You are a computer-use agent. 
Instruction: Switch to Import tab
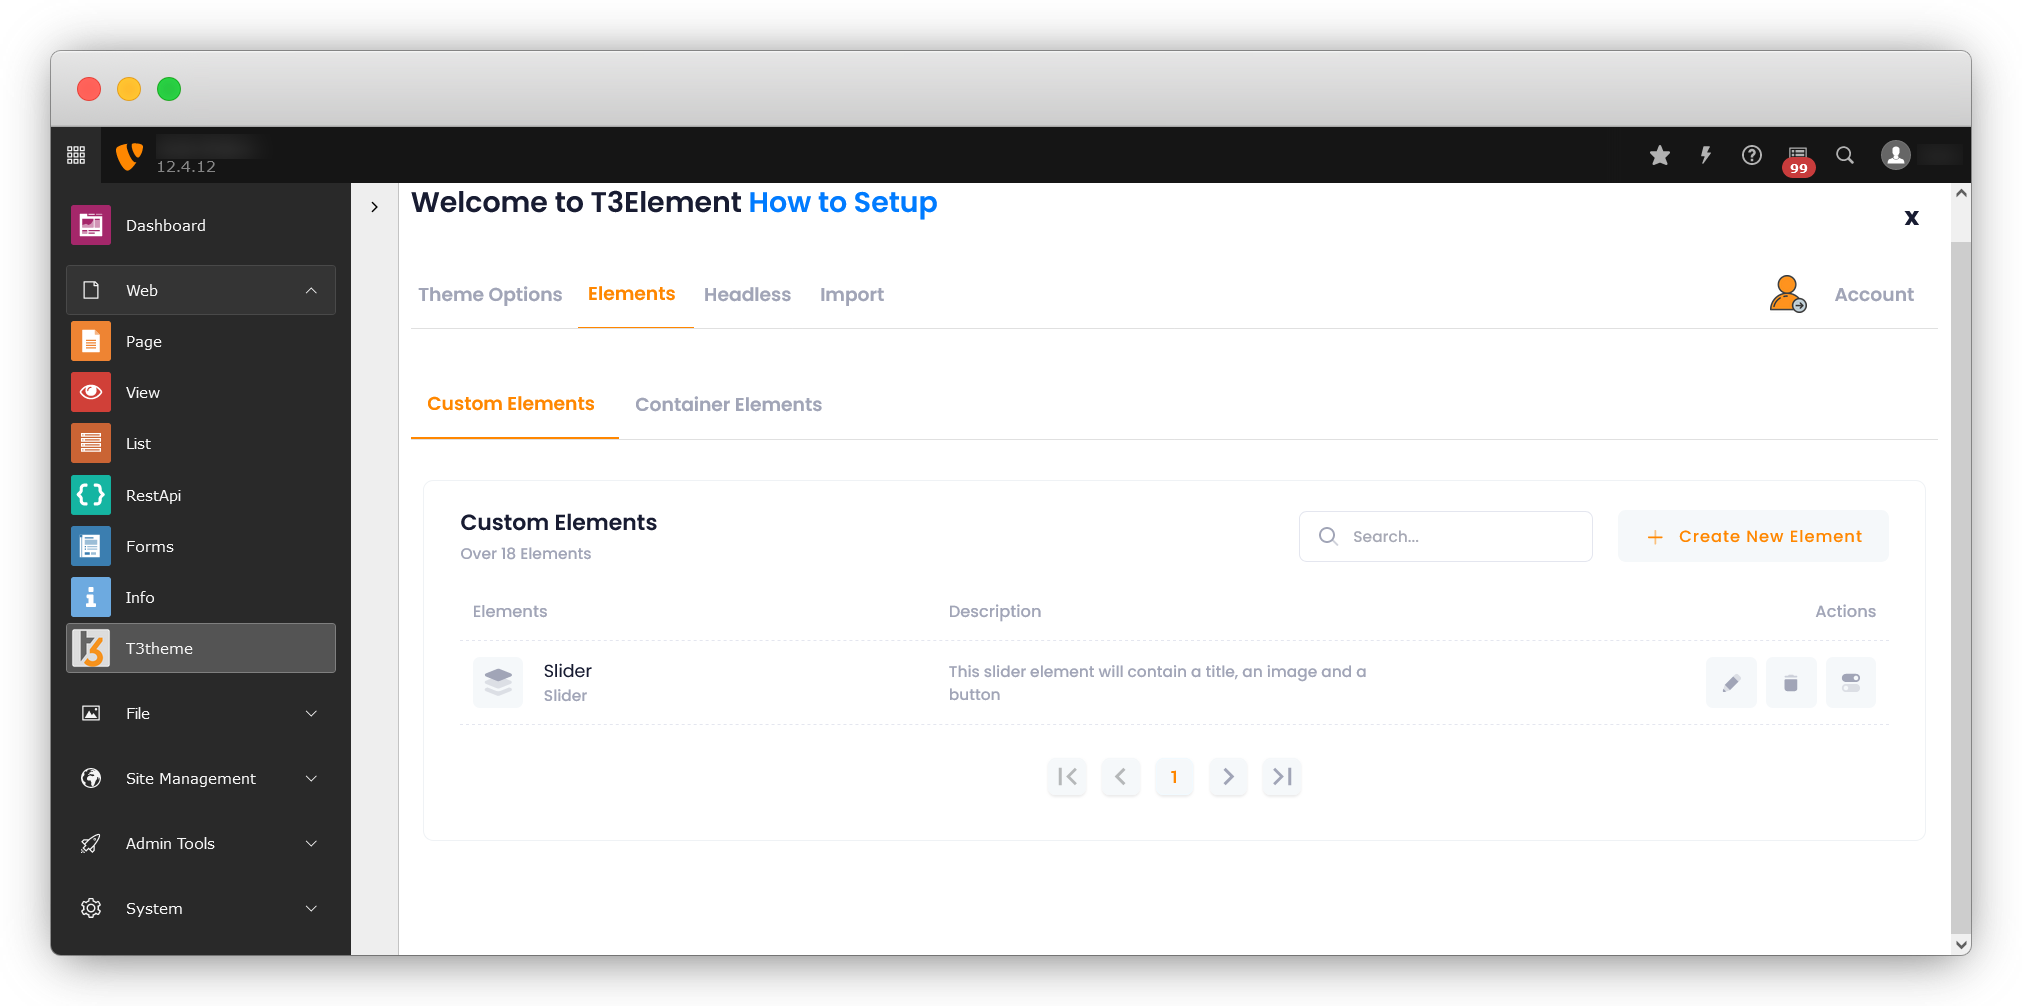[x=852, y=294]
